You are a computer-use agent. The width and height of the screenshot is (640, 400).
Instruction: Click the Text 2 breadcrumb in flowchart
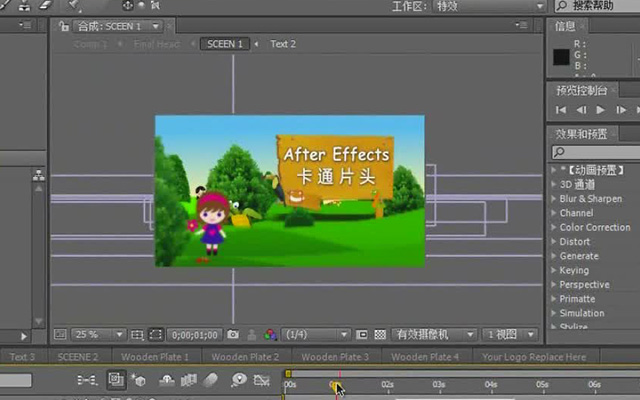(283, 44)
